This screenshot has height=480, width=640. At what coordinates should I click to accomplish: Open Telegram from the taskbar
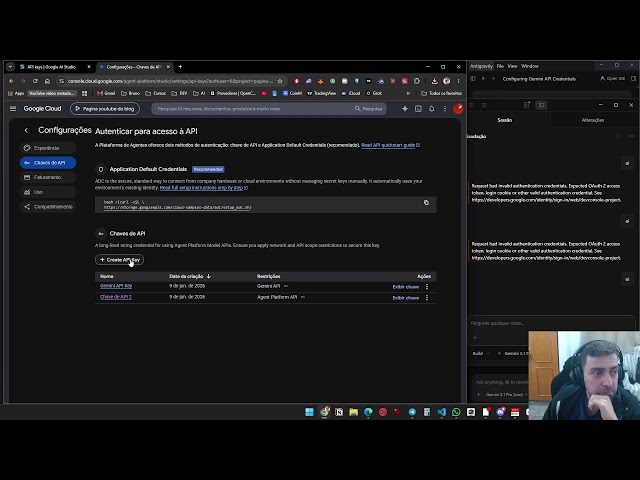[x=412, y=412]
